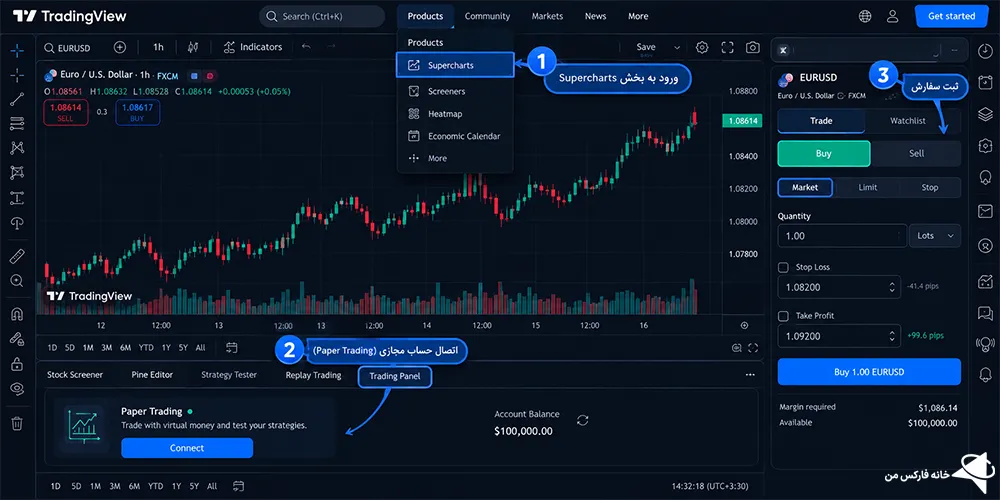This screenshot has height=500, width=1000.
Task: Click the Quantity 1.00 input field
Action: tap(842, 236)
